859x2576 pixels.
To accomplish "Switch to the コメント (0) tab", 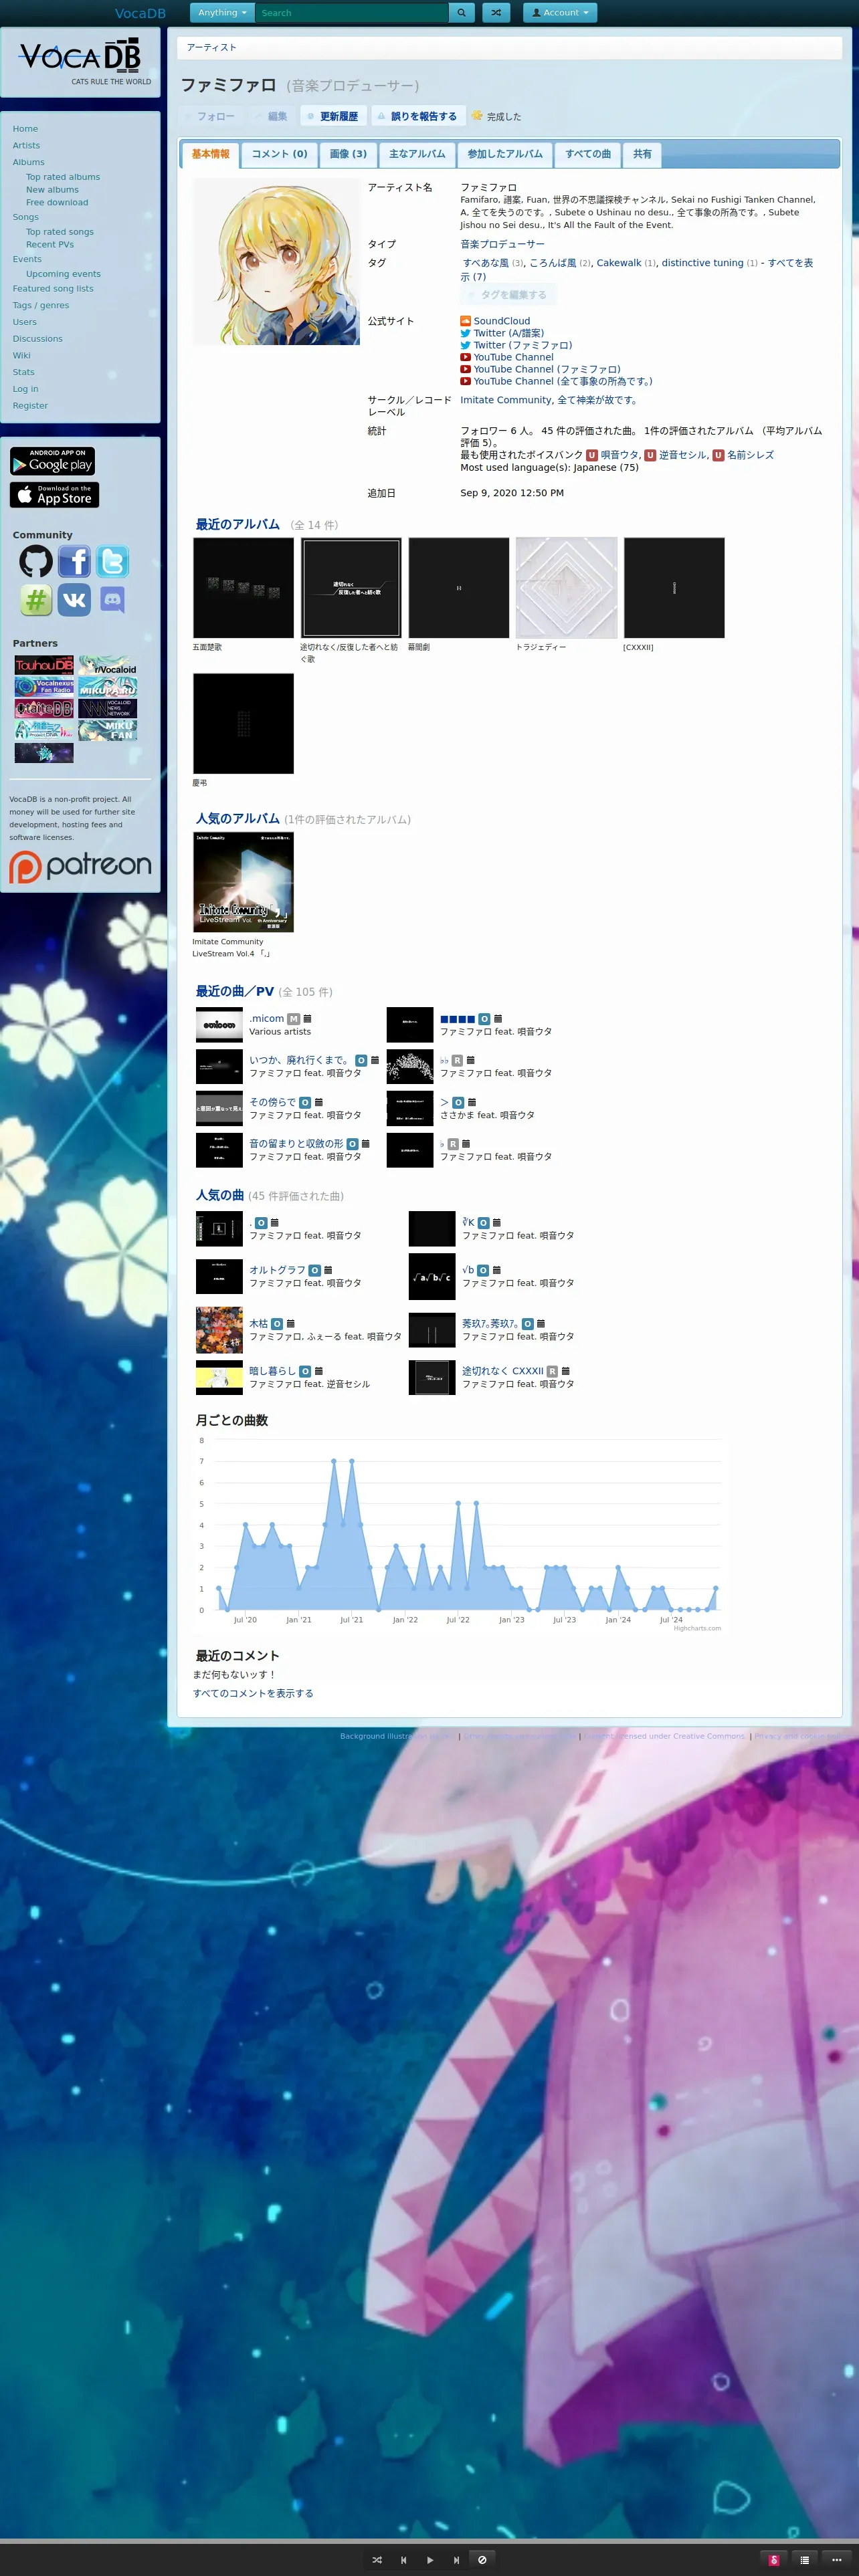I will pyautogui.click(x=279, y=154).
